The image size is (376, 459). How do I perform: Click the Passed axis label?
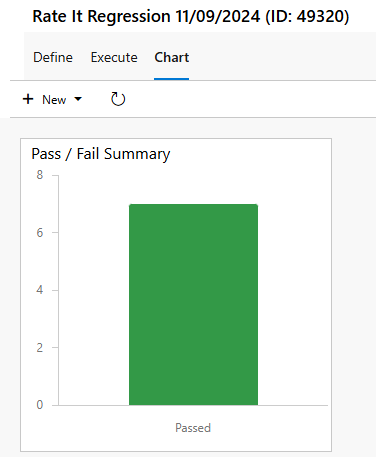(x=193, y=428)
